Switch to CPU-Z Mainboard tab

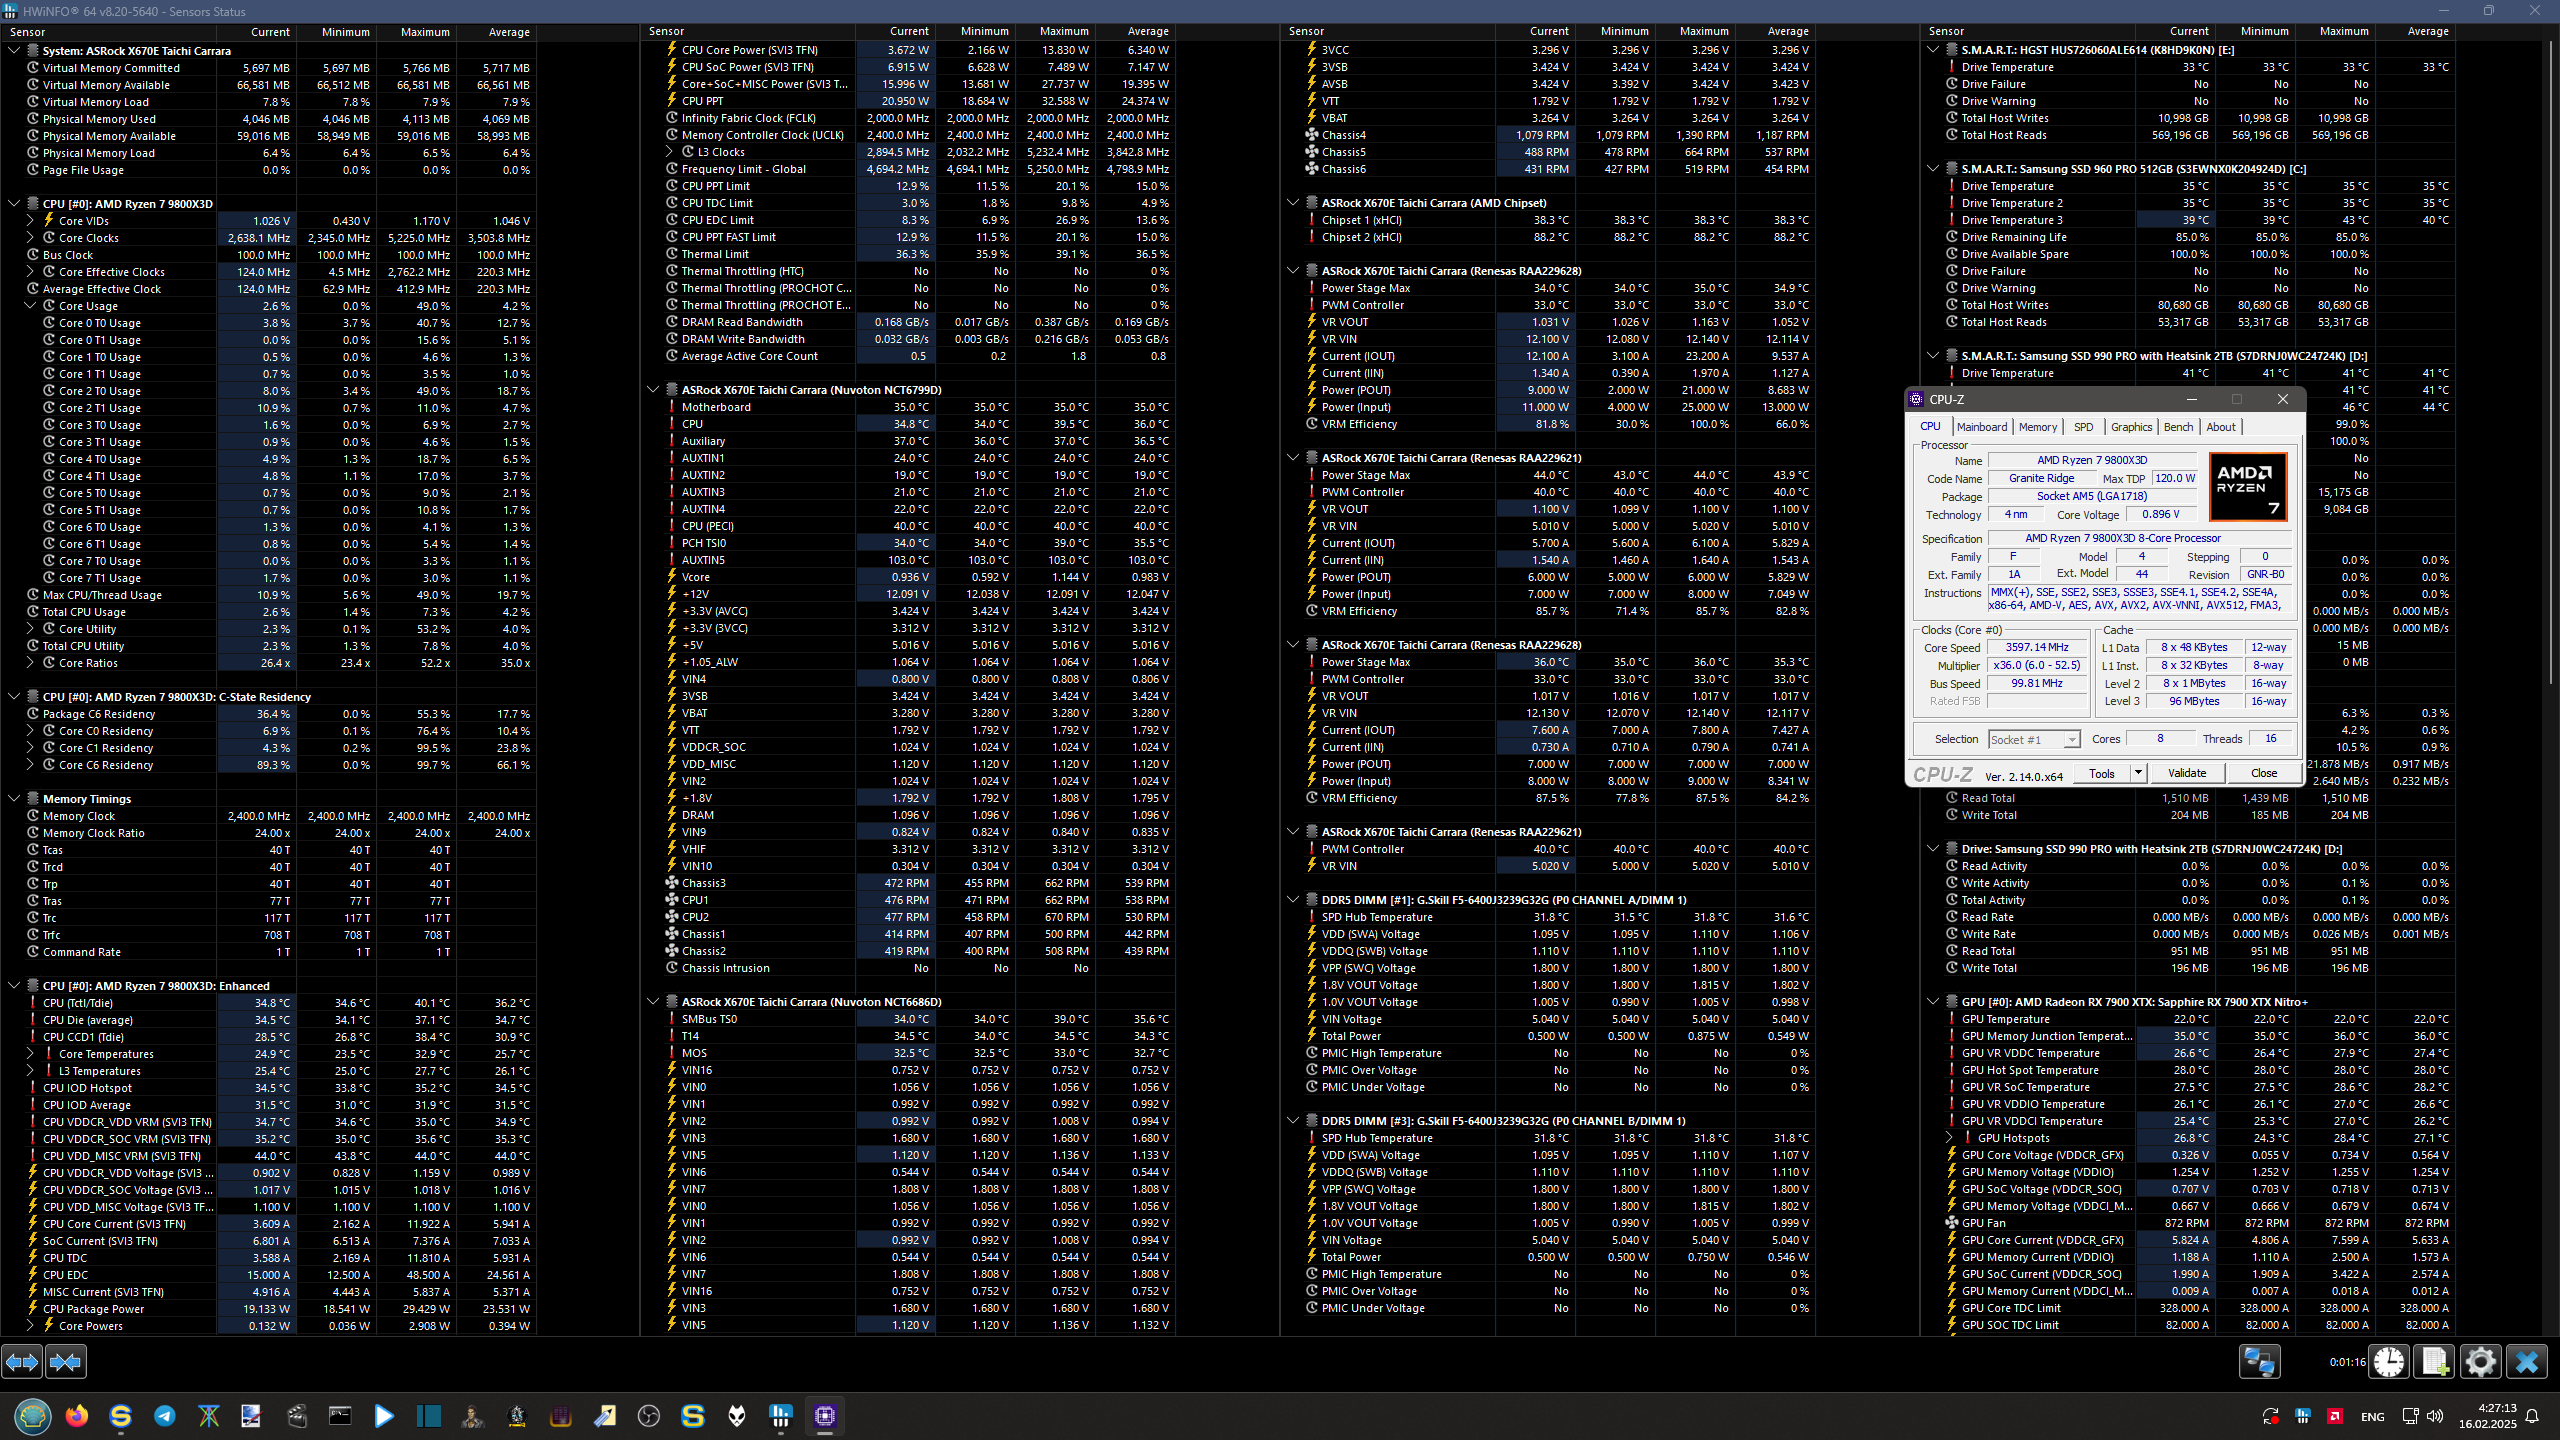pyautogui.click(x=1981, y=427)
